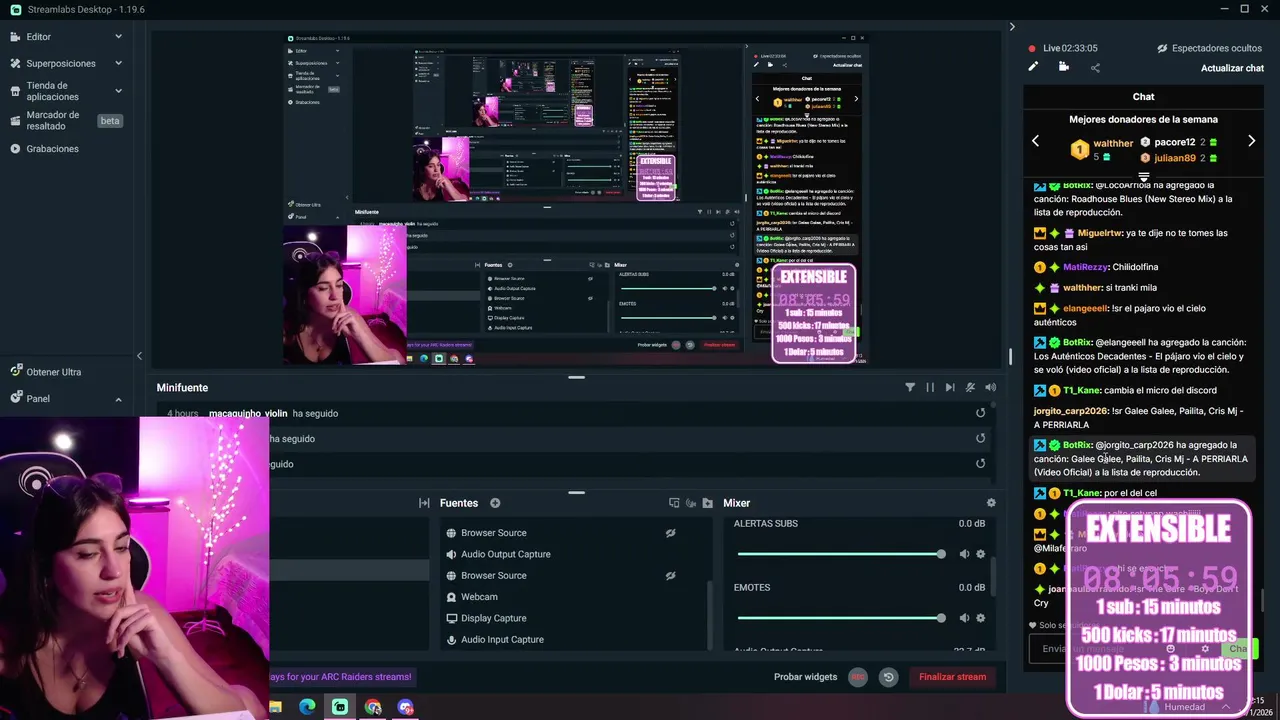Image resolution: width=1280 pixels, height=720 pixels.
Task: Collapse the chat panel with the top arrow
Action: [1011, 27]
